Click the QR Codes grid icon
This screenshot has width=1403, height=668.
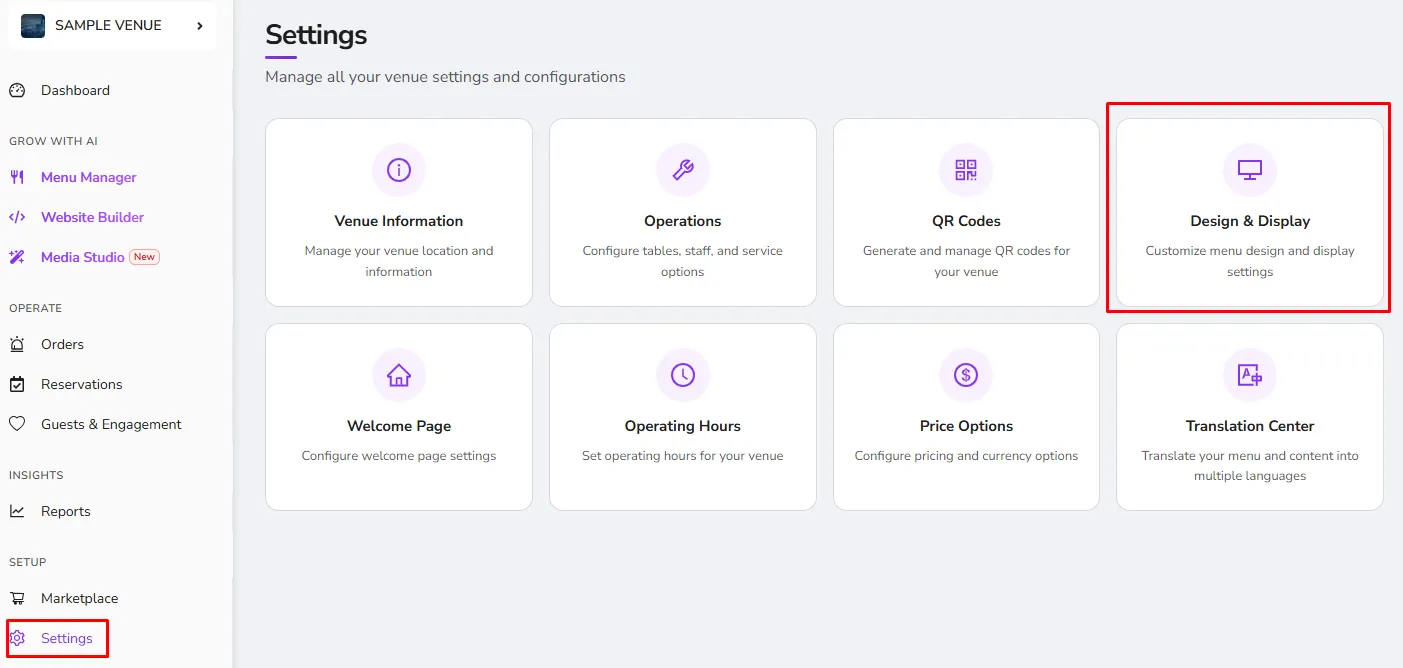point(966,170)
